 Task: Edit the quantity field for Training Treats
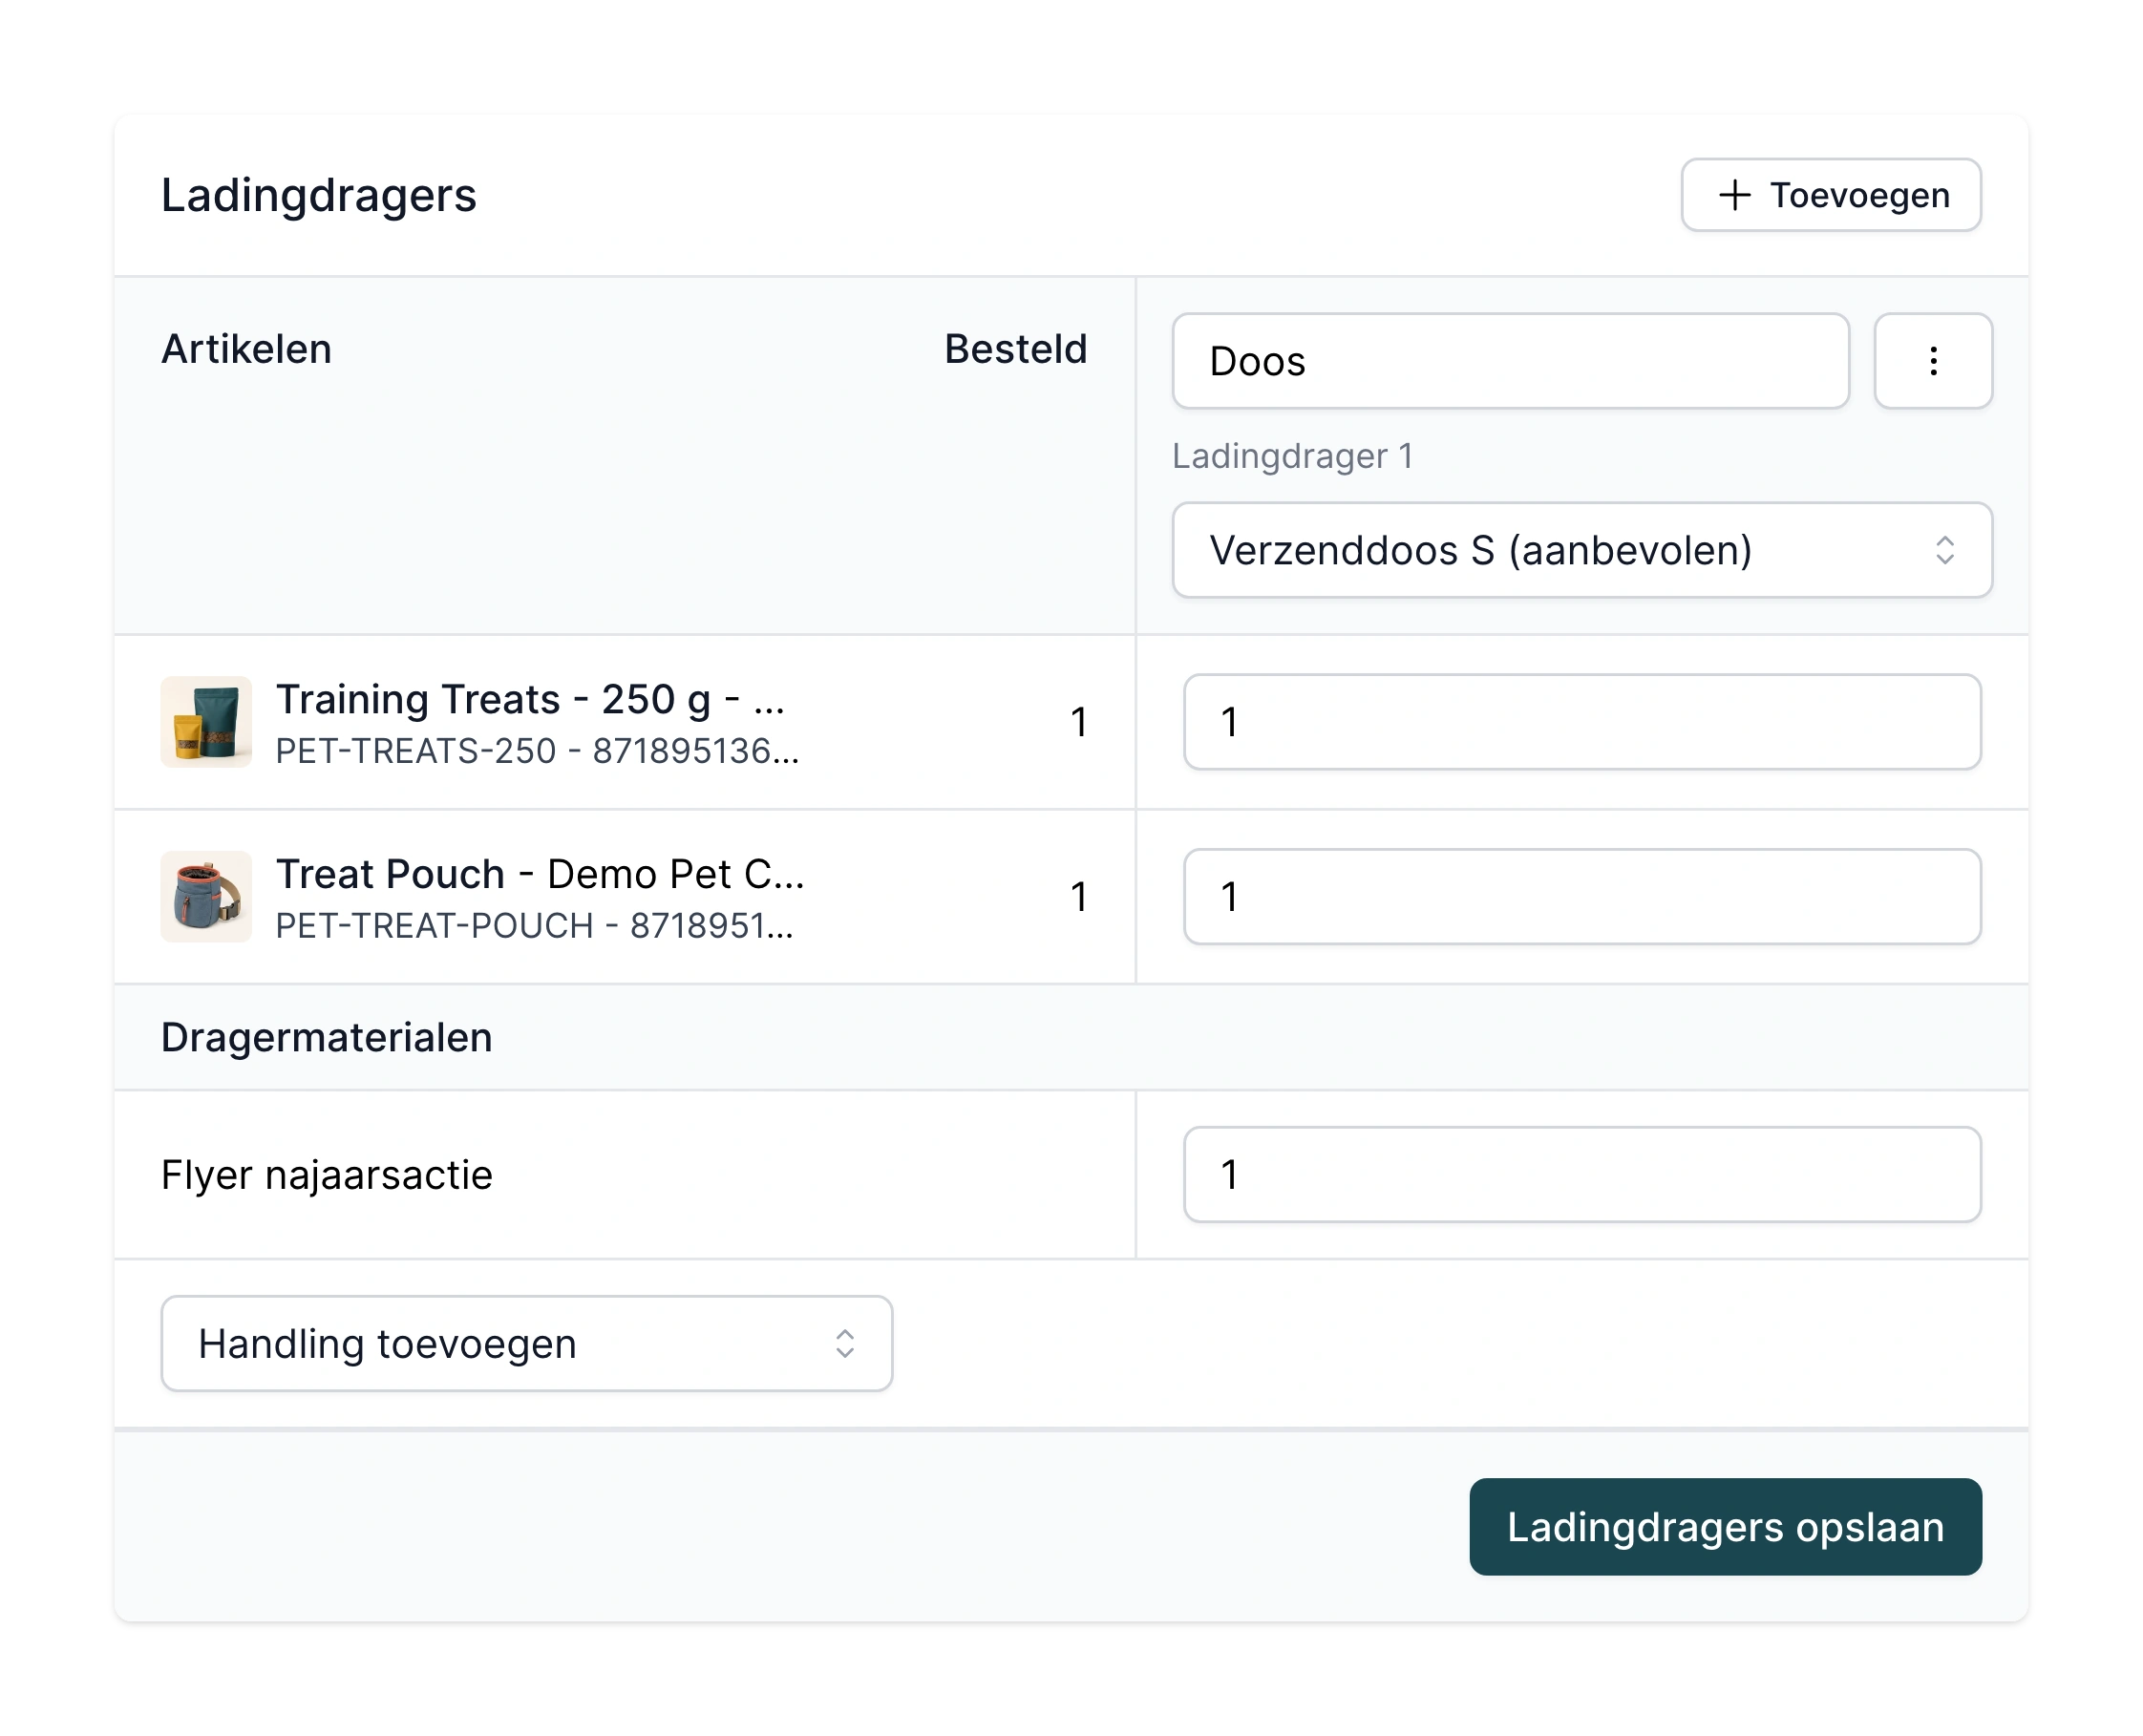point(1581,722)
